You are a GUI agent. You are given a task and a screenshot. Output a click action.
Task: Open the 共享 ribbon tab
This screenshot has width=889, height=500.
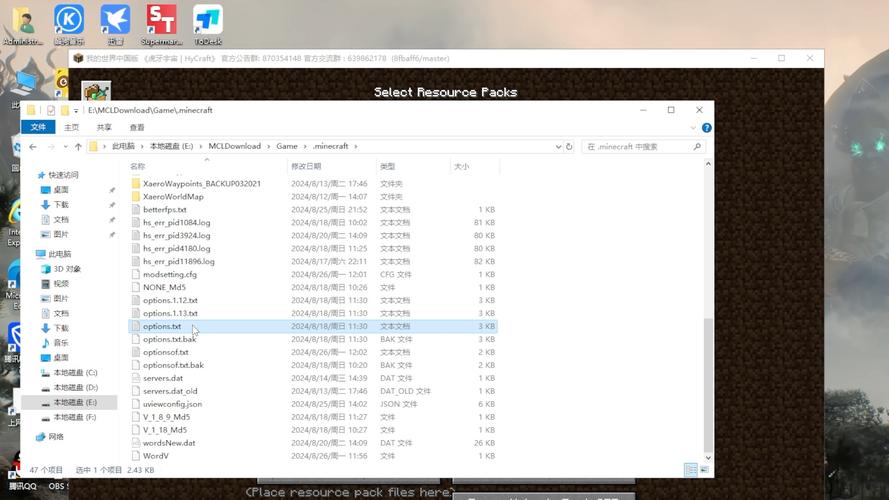[104, 127]
